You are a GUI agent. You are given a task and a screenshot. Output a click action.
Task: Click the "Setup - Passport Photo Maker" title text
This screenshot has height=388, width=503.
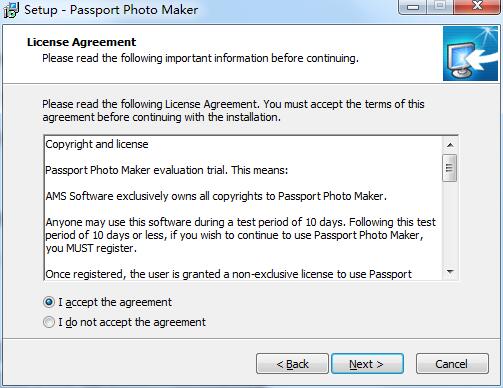click(x=111, y=10)
